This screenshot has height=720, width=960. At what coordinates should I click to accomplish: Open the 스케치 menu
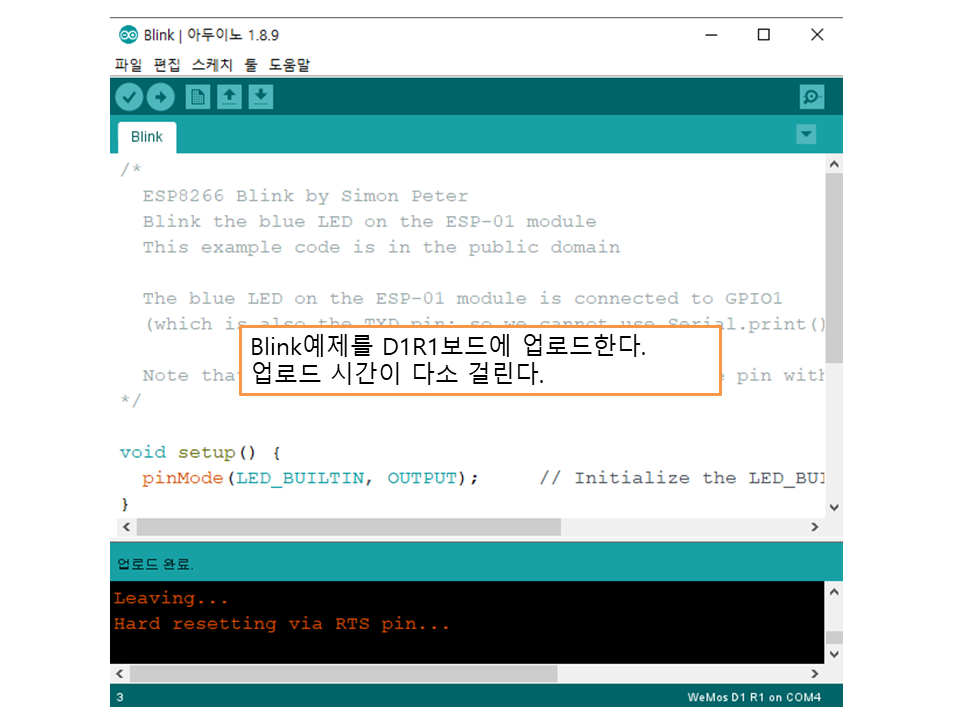click(212, 65)
